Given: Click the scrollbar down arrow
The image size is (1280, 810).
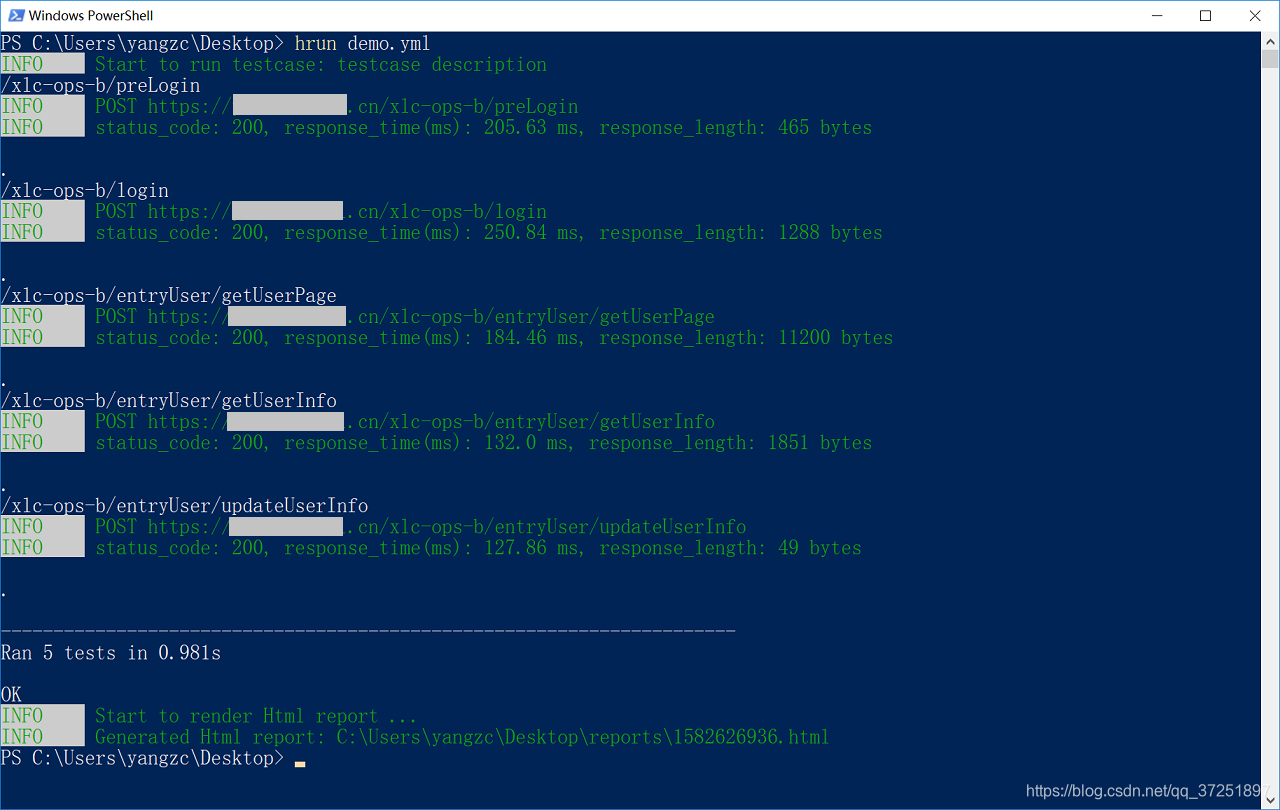Looking at the screenshot, I should coord(1270,800).
